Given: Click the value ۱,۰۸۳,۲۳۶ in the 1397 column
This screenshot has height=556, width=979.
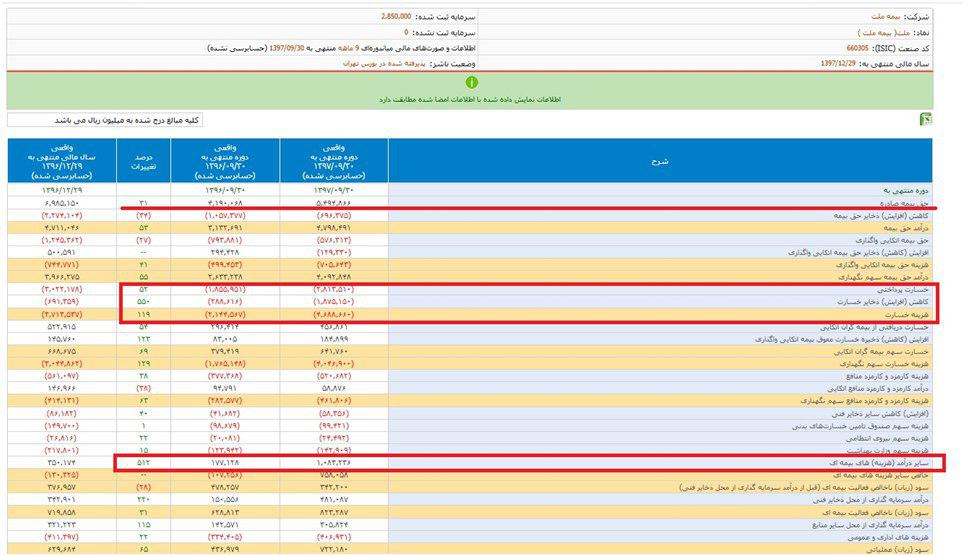Looking at the screenshot, I should coord(333,463).
